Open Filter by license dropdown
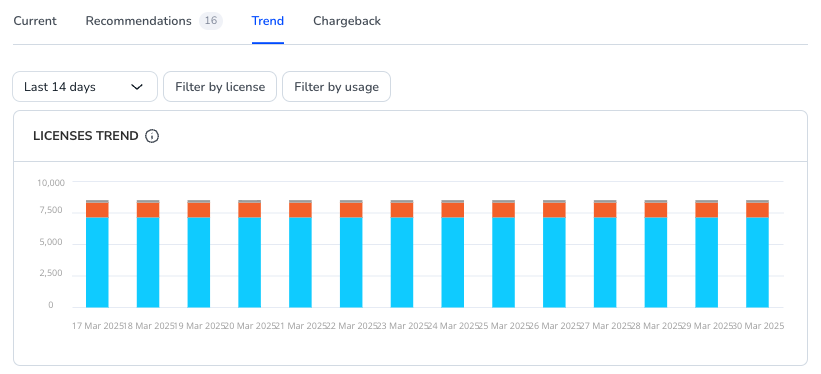 220,86
